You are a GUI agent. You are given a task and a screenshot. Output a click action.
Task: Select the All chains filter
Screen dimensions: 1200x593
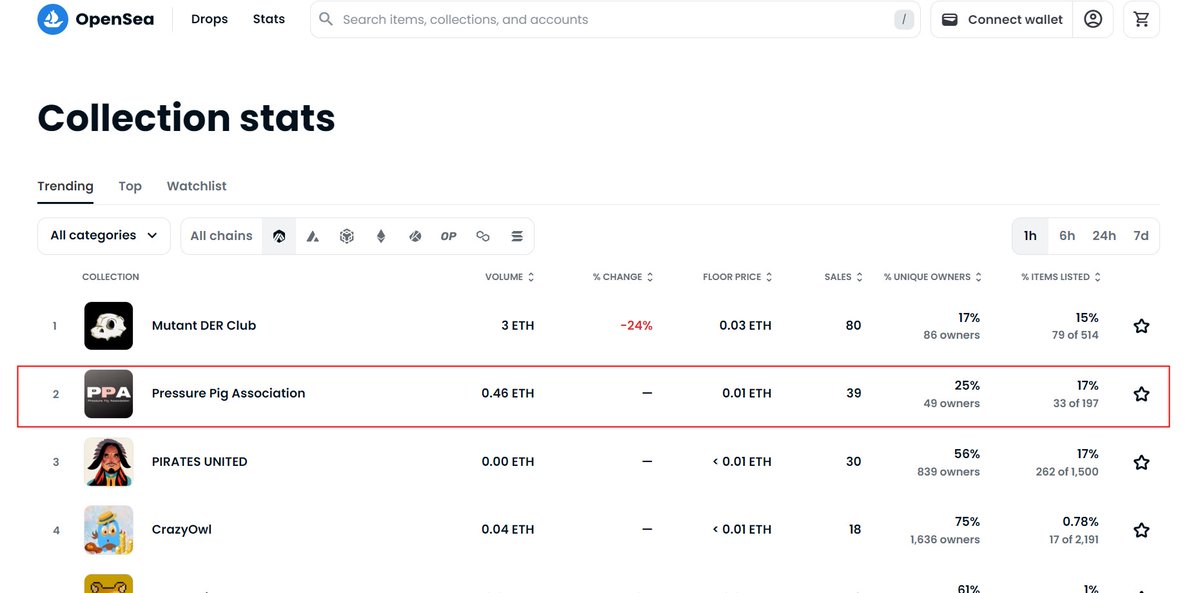click(221, 236)
